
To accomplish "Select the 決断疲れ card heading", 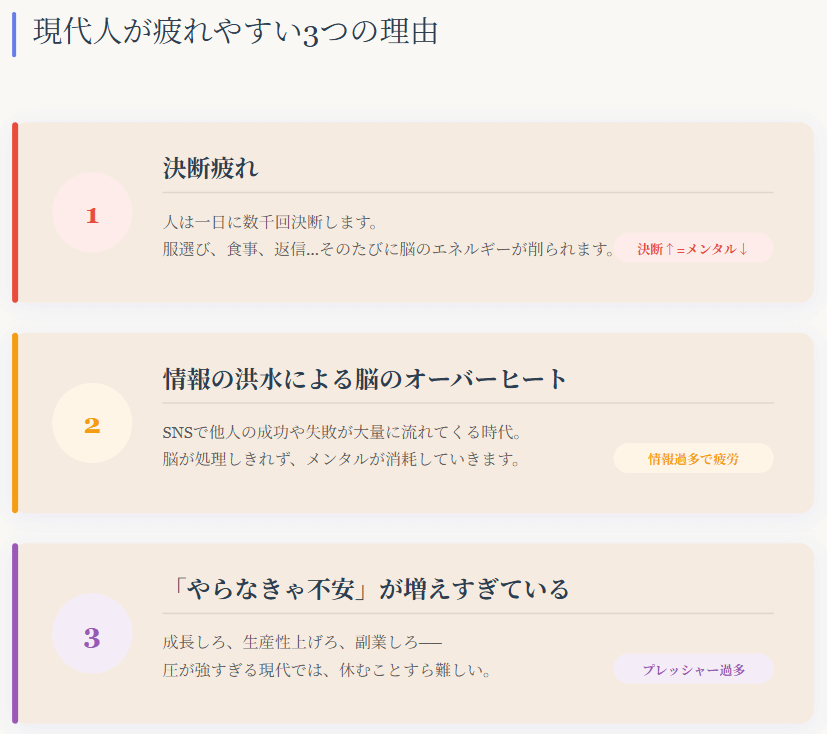I will (211, 168).
